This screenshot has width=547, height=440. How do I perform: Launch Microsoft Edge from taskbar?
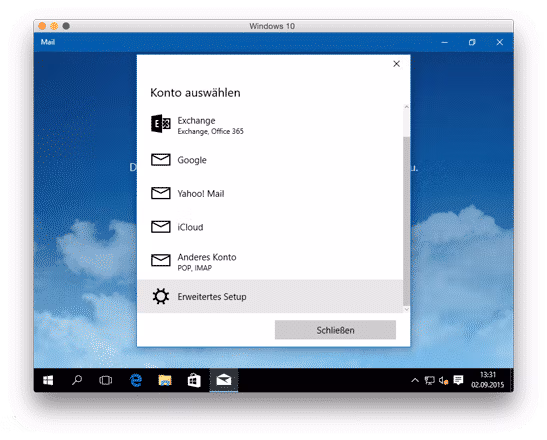pyautogui.click(x=136, y=380)
